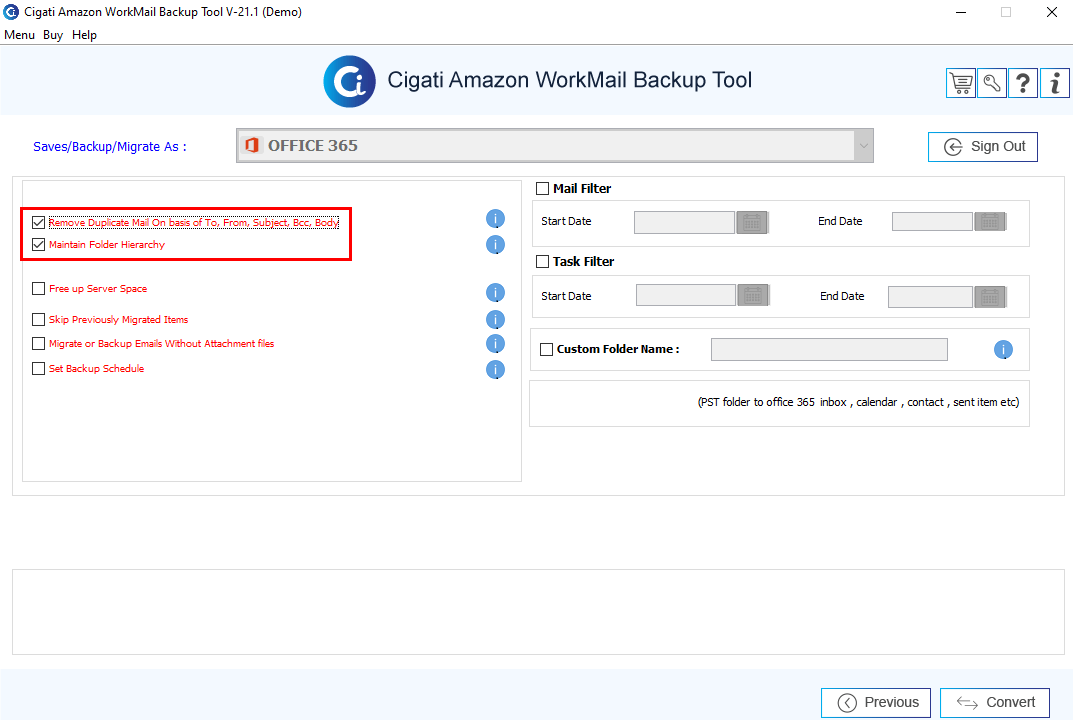Check the Custom Folder Name checkbox
Screen dimensions: 1073x720
[x=547, y=349]
